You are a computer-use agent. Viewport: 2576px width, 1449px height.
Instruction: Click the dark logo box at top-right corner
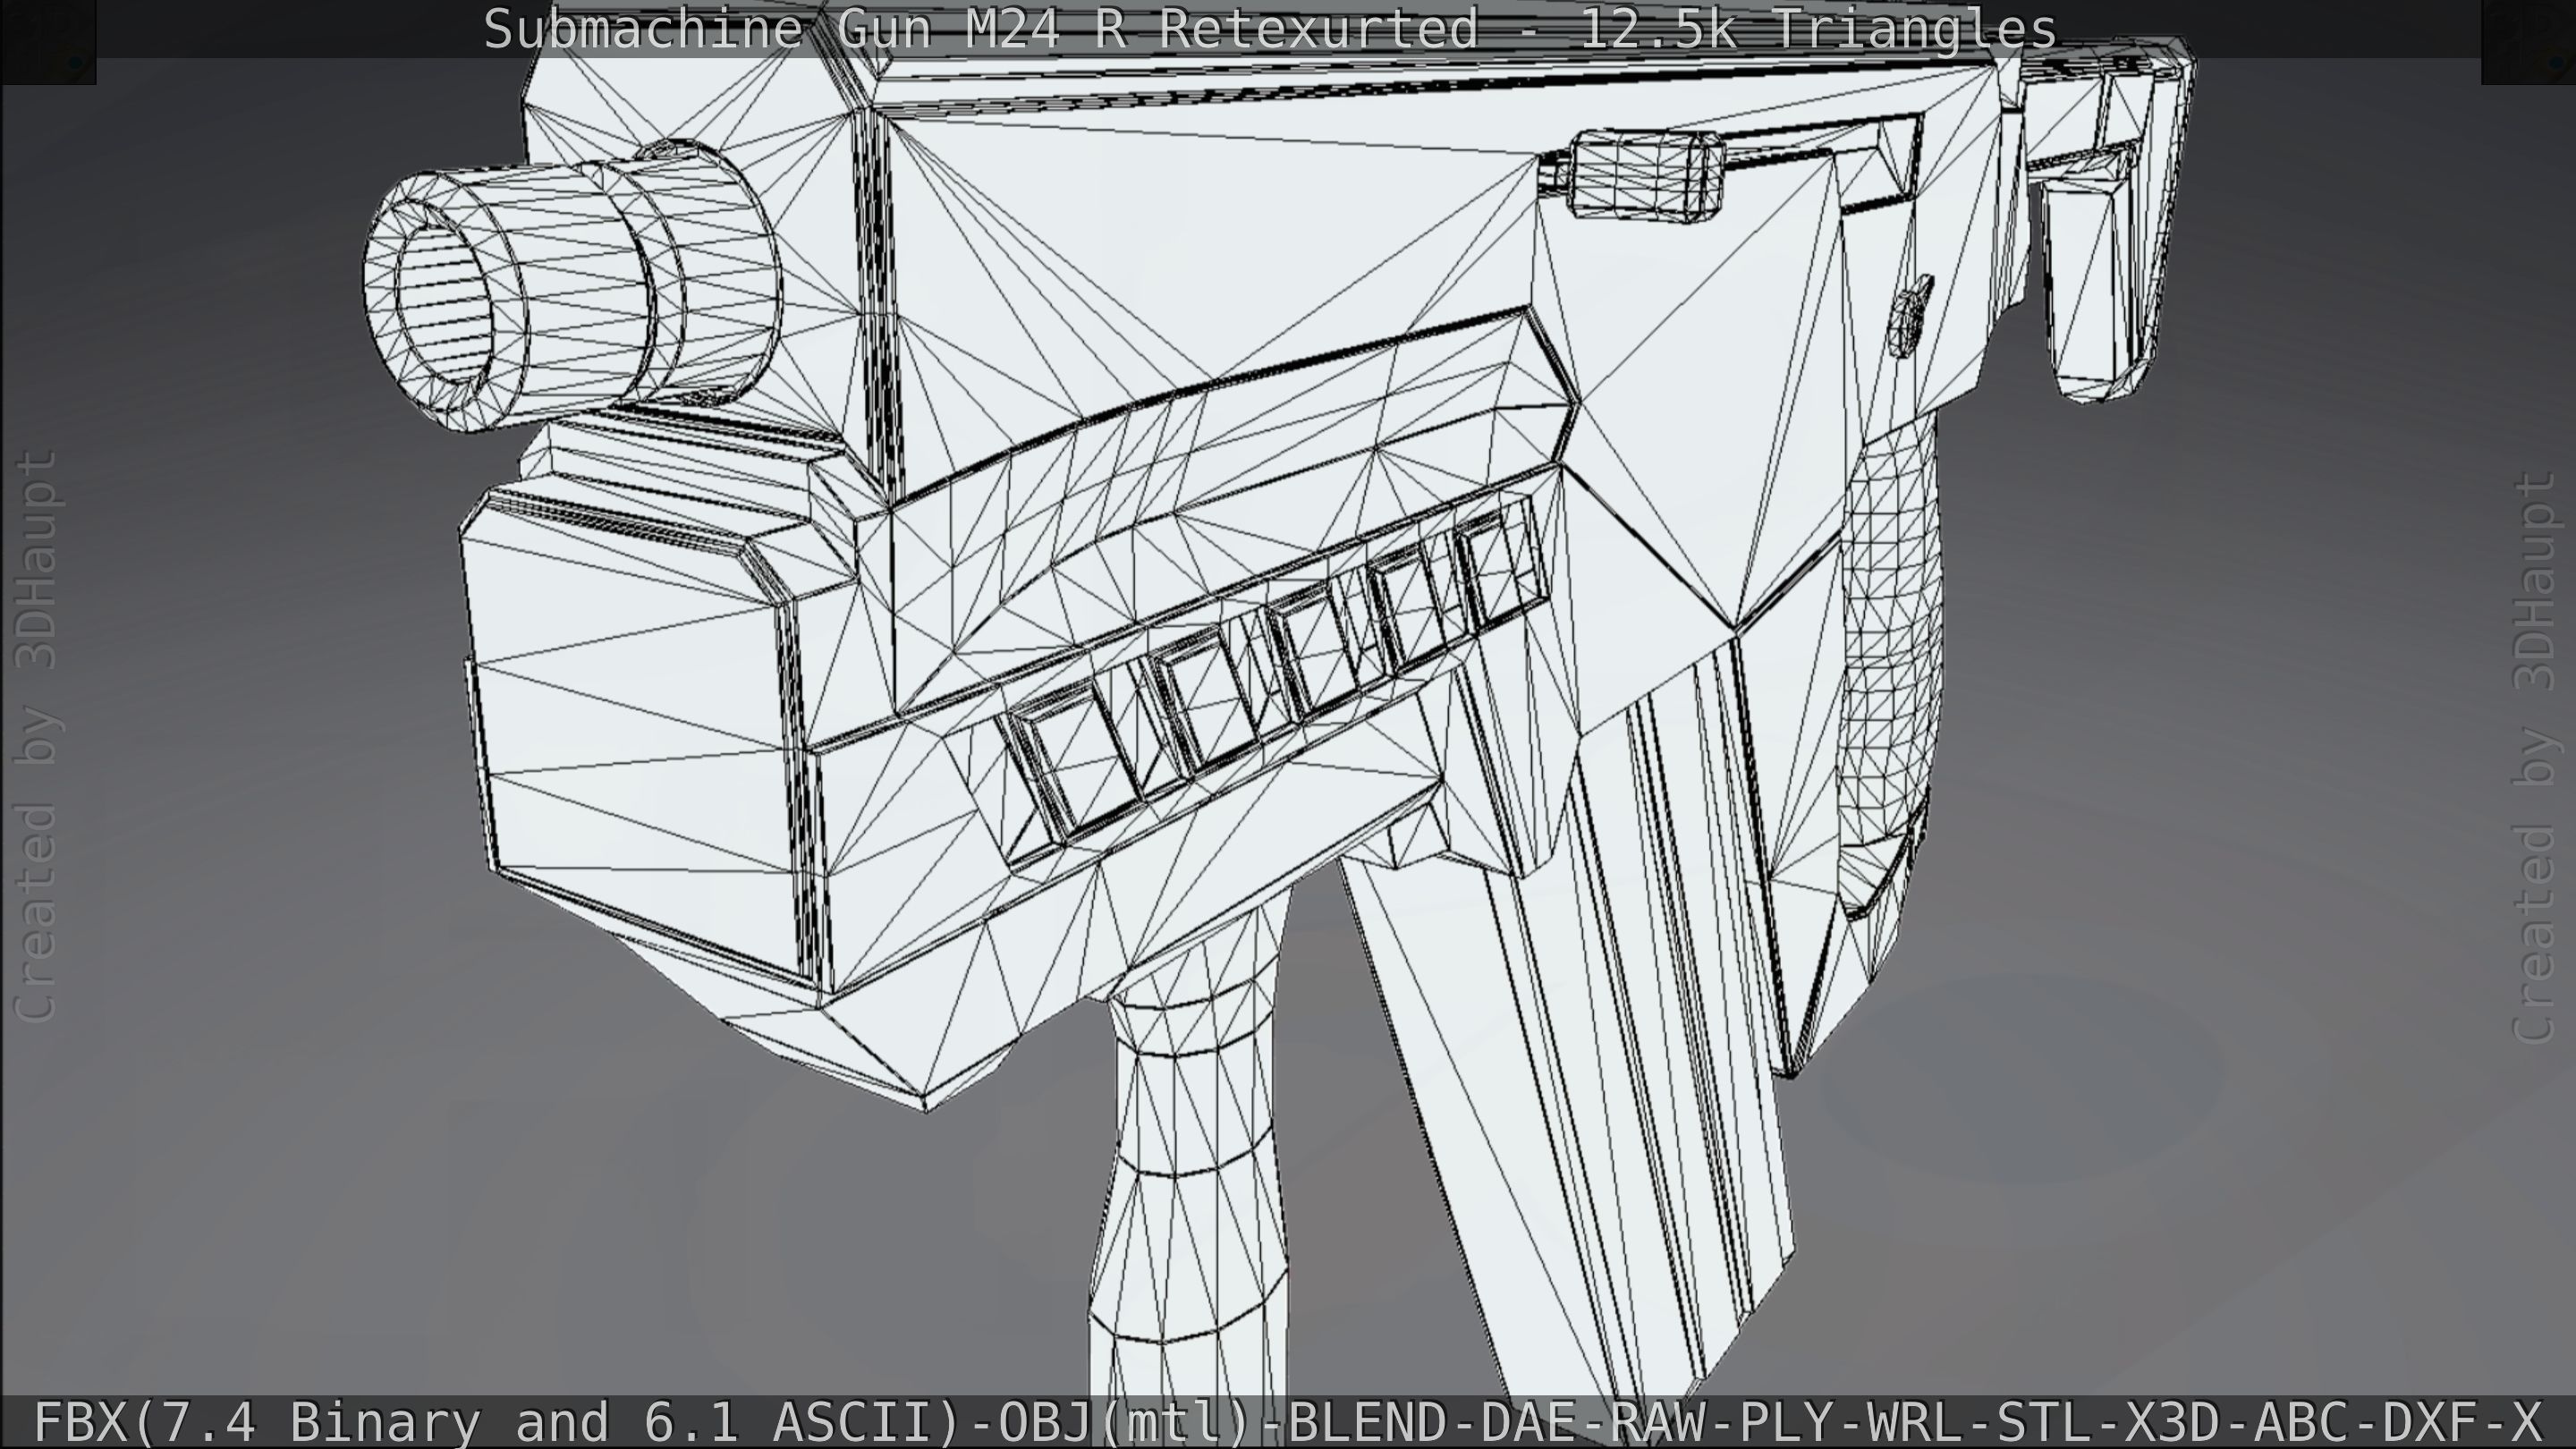tap(2528, 41)
